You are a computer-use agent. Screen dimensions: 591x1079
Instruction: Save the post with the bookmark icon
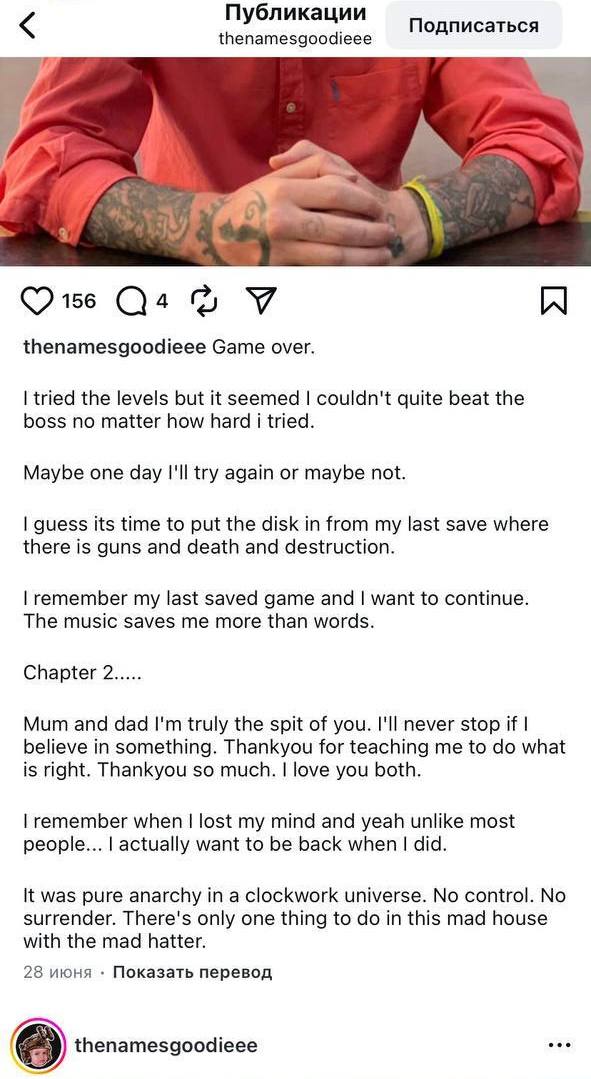554,301
